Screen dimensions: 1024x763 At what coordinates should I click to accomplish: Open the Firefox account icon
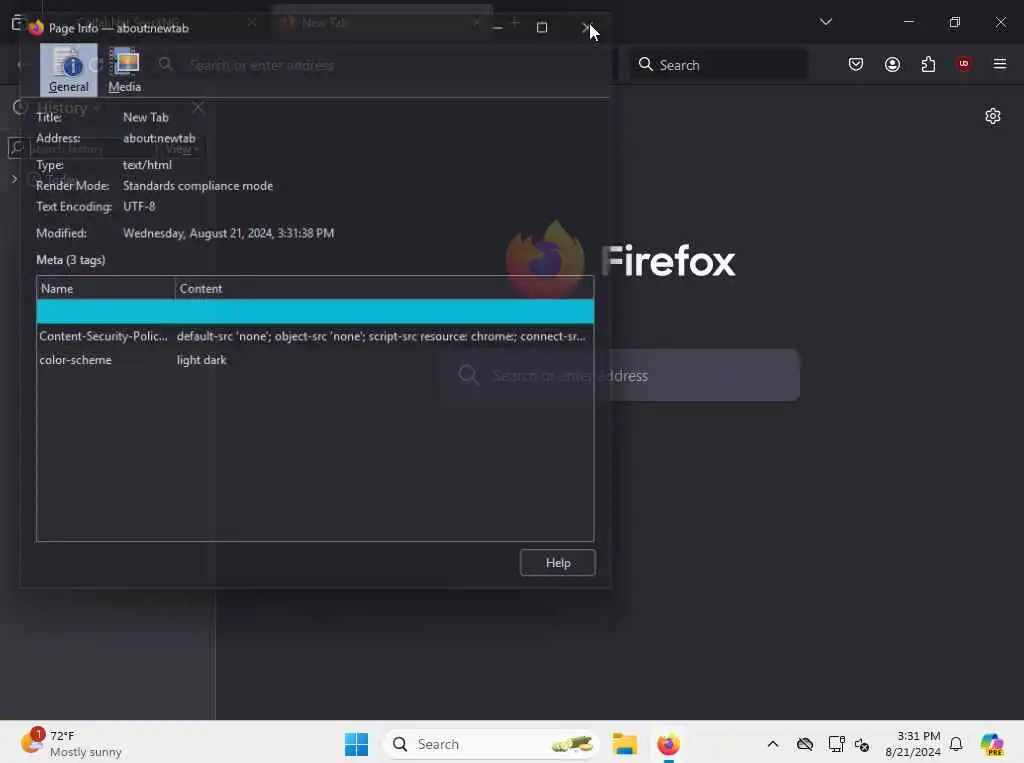coord(892,64)
